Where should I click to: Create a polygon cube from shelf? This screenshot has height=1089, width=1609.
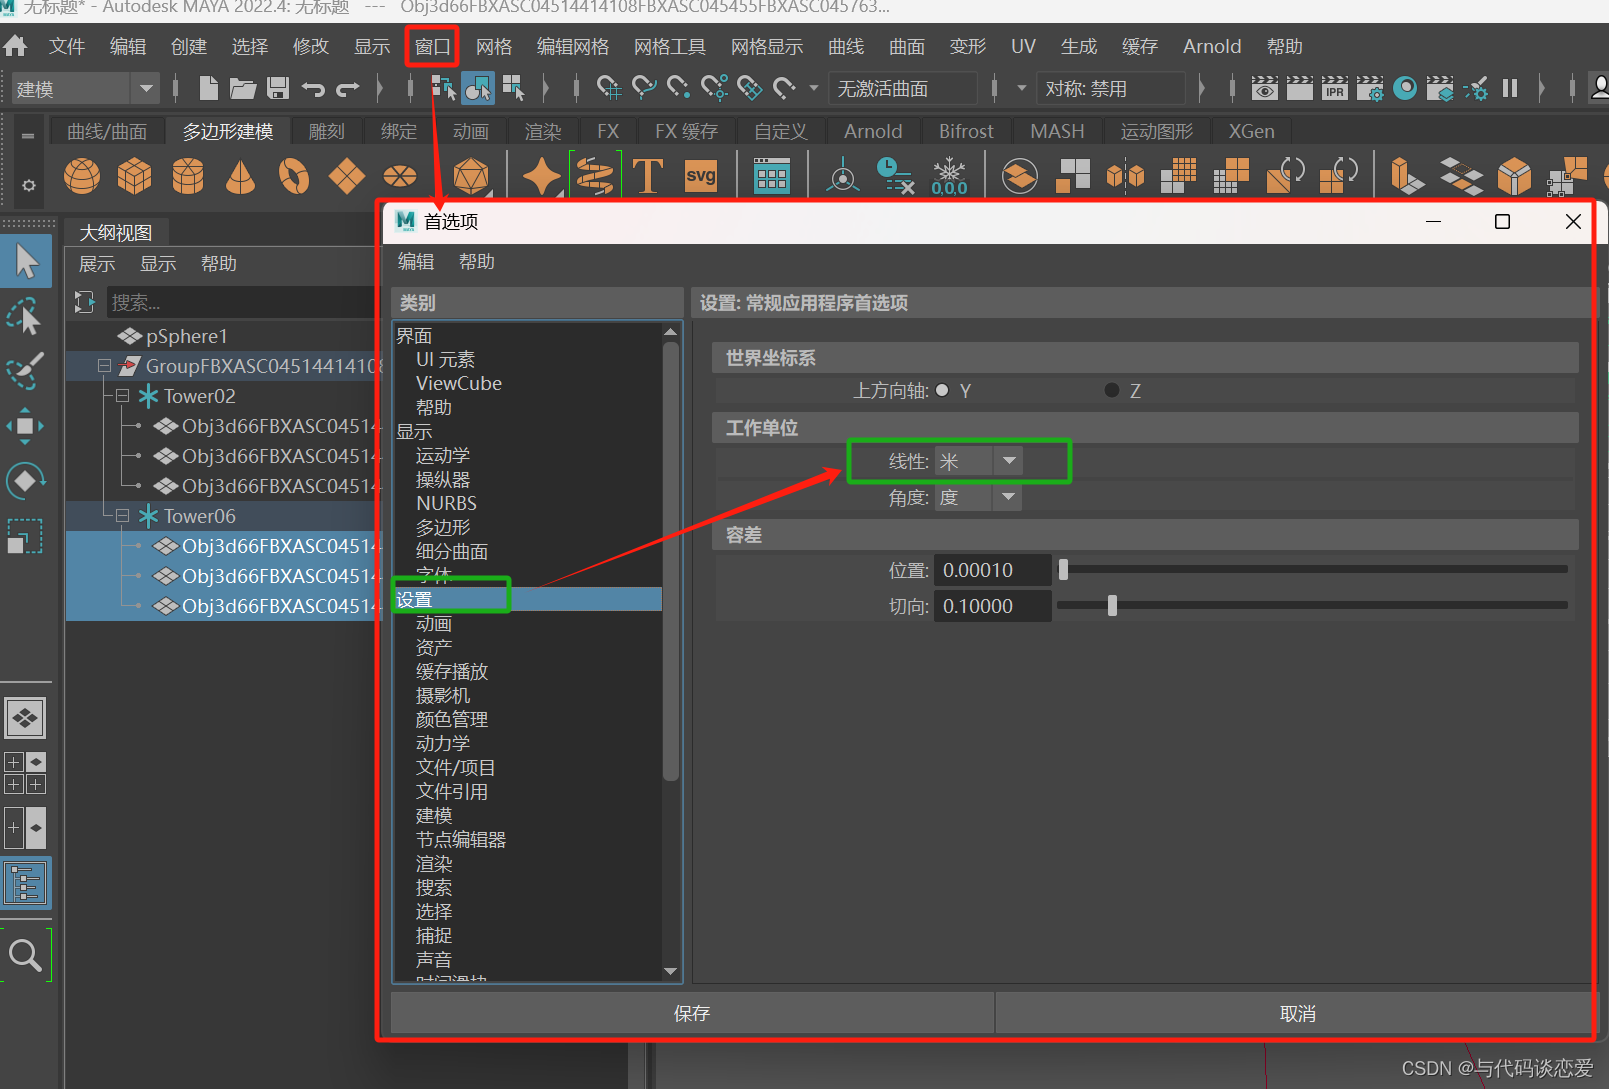click(134, 177)
